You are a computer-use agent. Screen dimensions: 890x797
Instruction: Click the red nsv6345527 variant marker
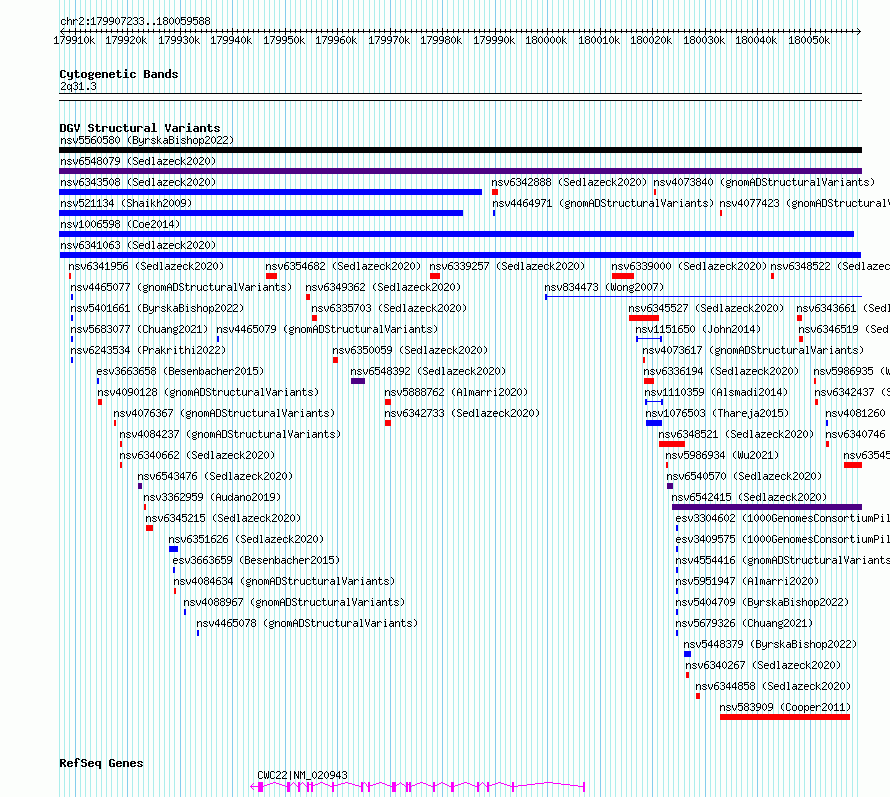pyautogui.click(x=644, y=318)
